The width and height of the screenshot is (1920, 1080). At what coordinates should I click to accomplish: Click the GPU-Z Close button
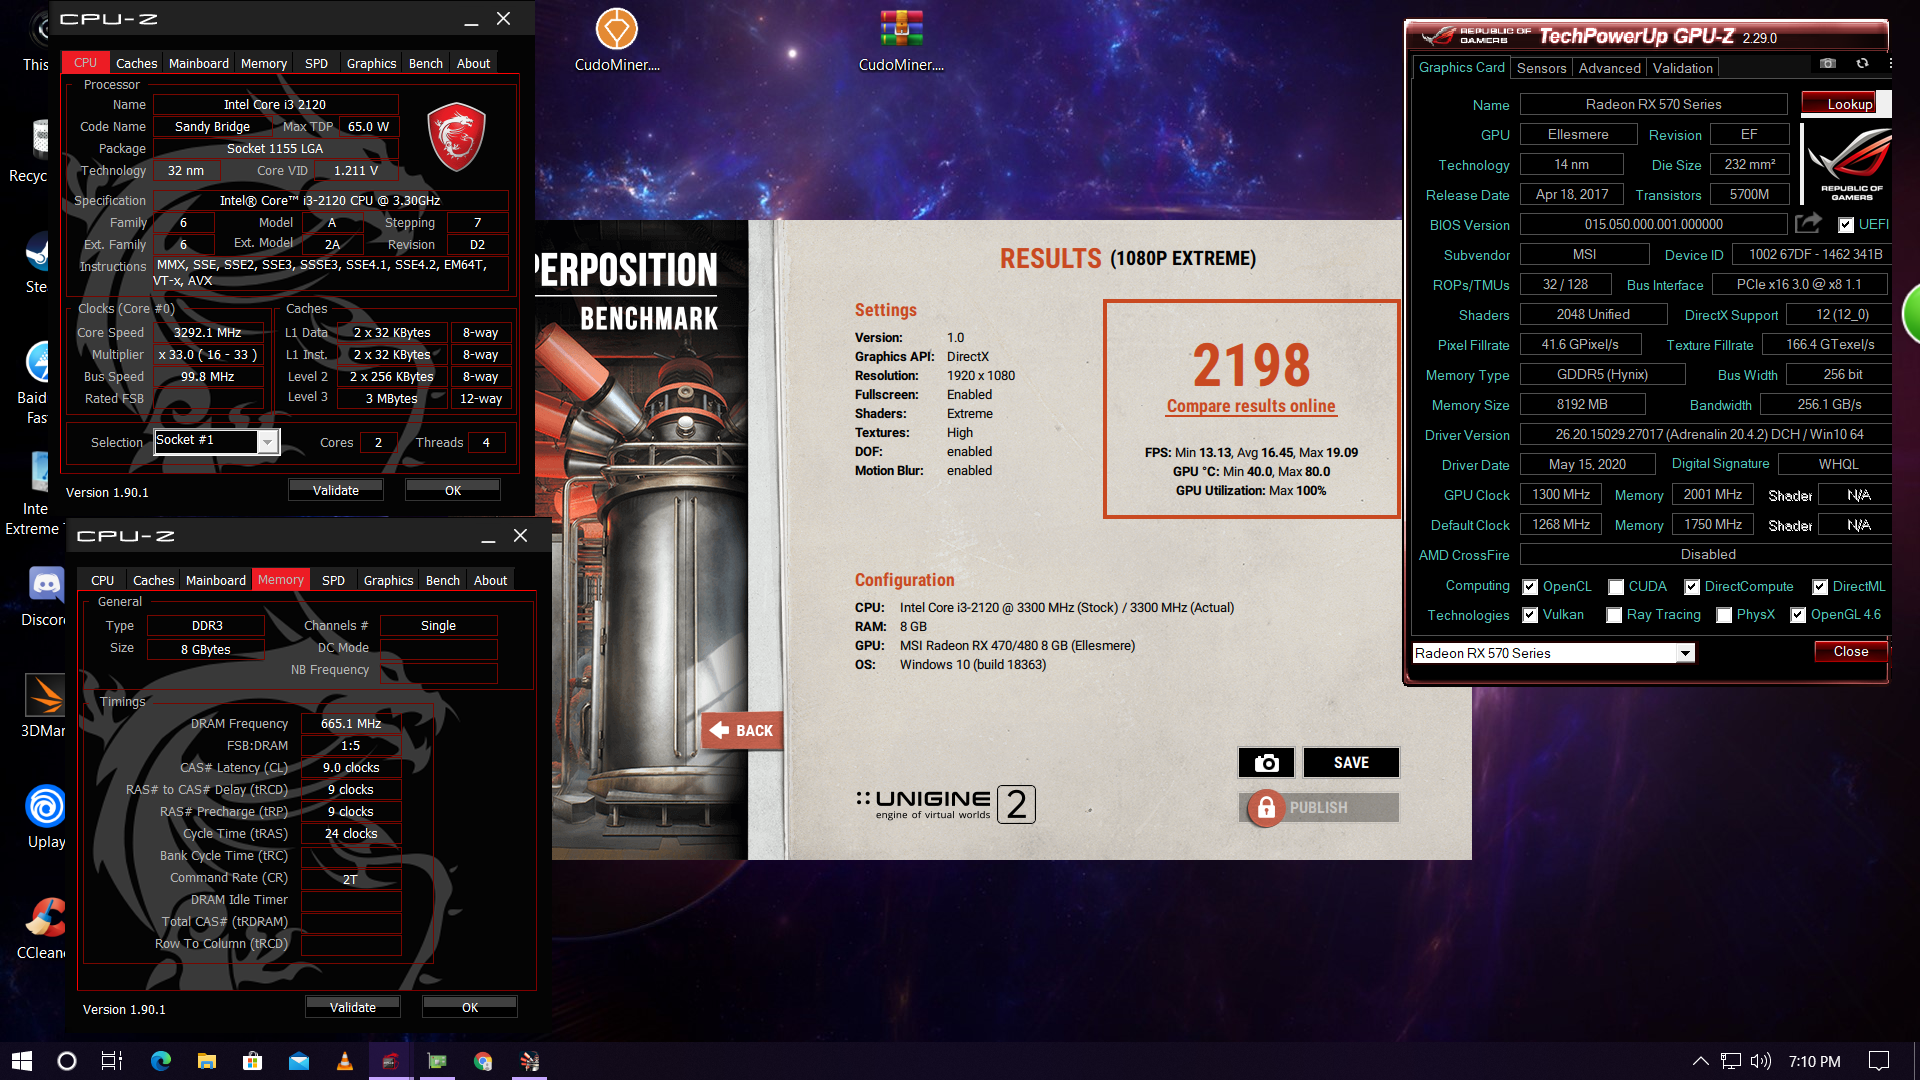[1850, 651]
